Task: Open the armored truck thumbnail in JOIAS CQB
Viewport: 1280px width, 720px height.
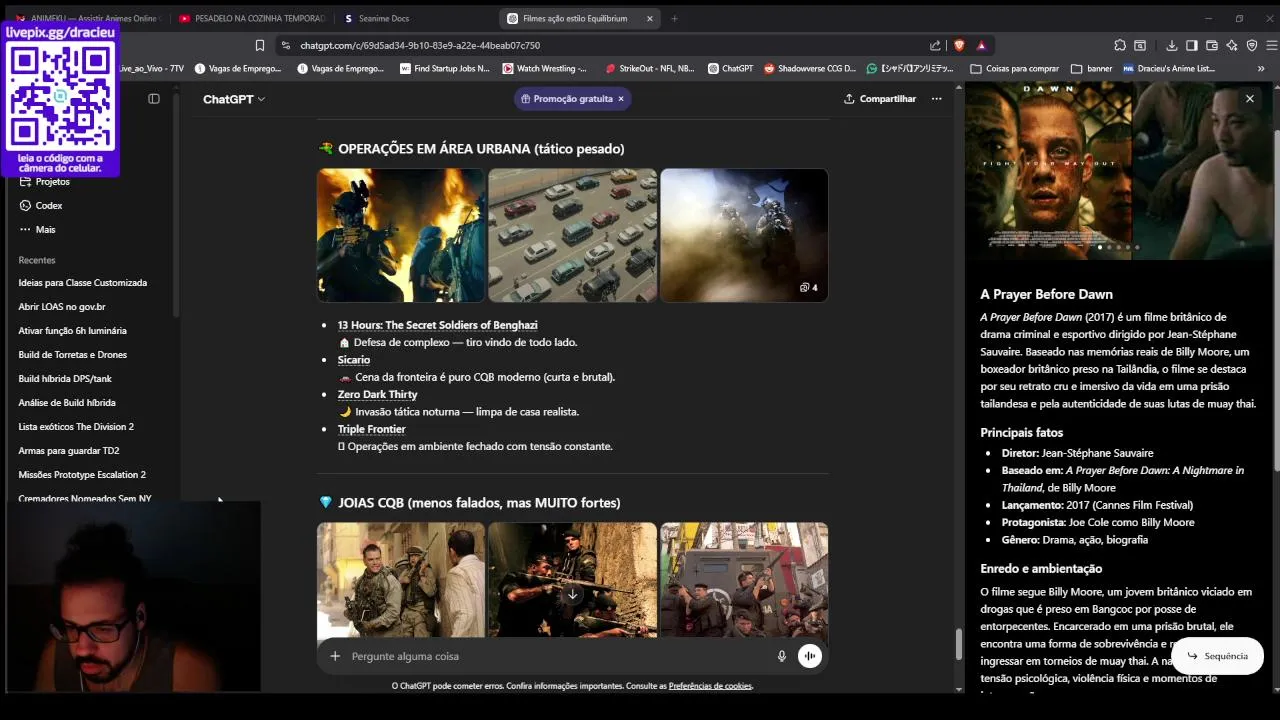Action: 744,580
